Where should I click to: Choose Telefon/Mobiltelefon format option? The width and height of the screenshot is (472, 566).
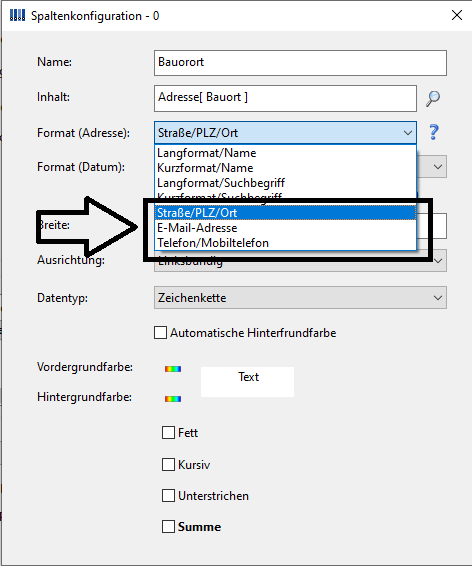pyautogui.click(x=285, y=243)
